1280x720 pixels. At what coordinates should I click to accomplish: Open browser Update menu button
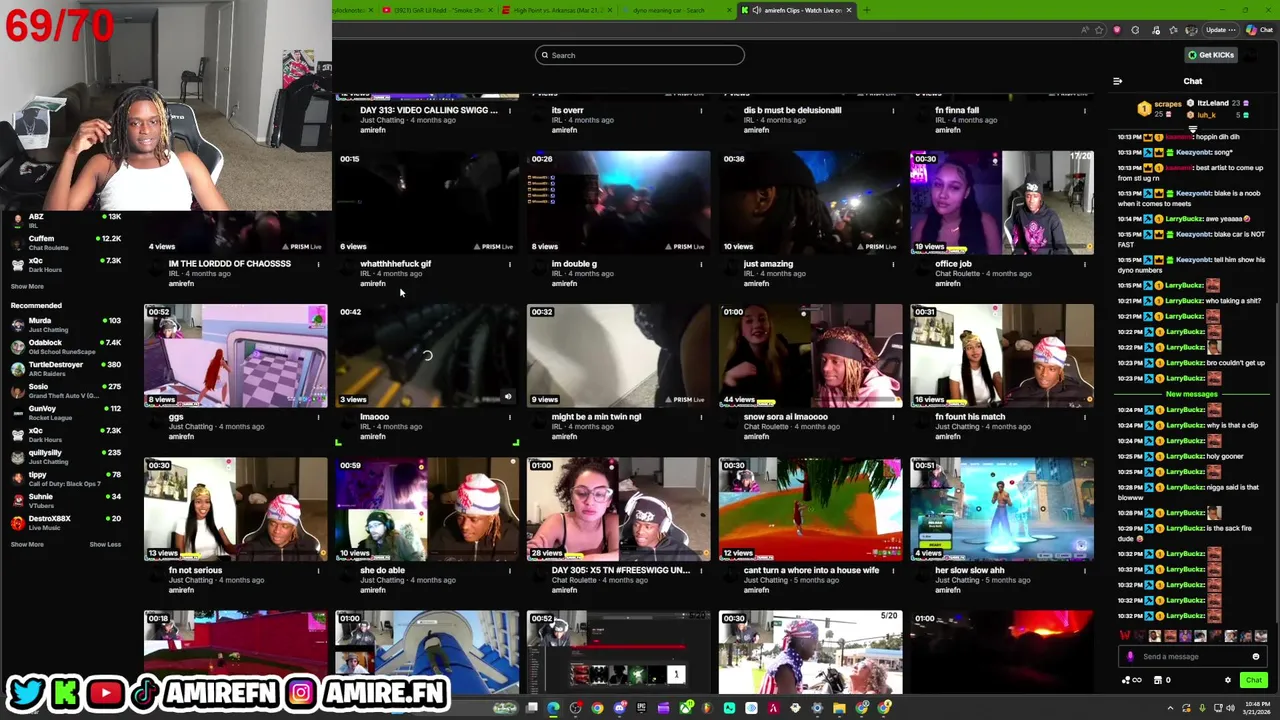(x=1222, y=30)
